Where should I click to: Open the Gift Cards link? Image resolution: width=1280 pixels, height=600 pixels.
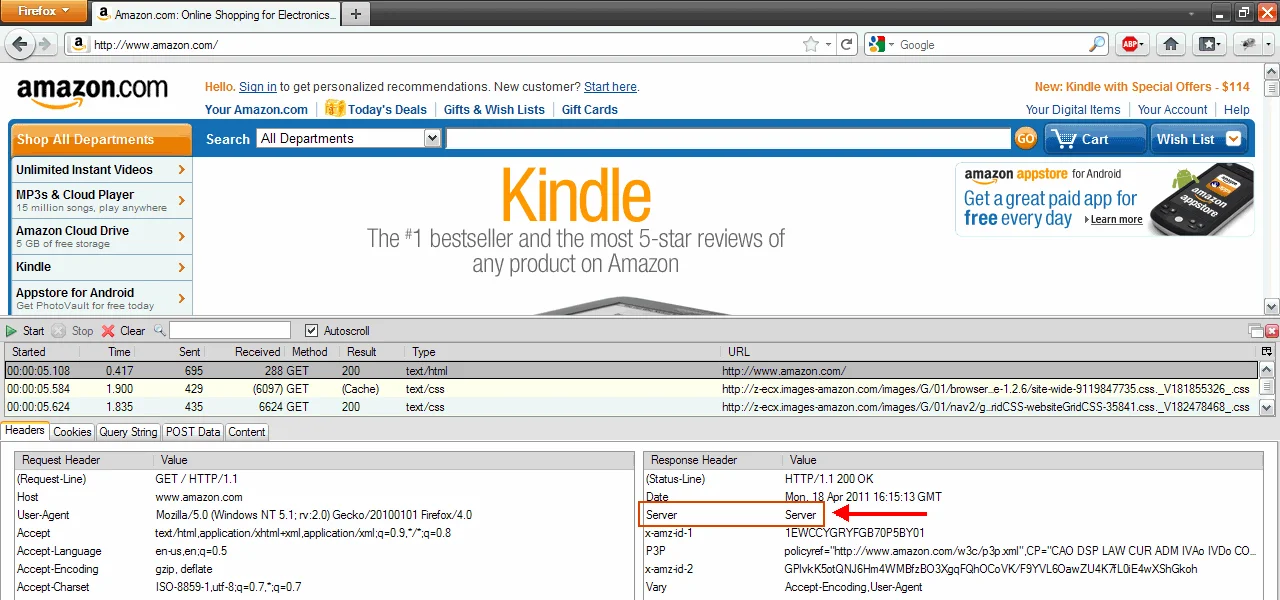(589, 110)
